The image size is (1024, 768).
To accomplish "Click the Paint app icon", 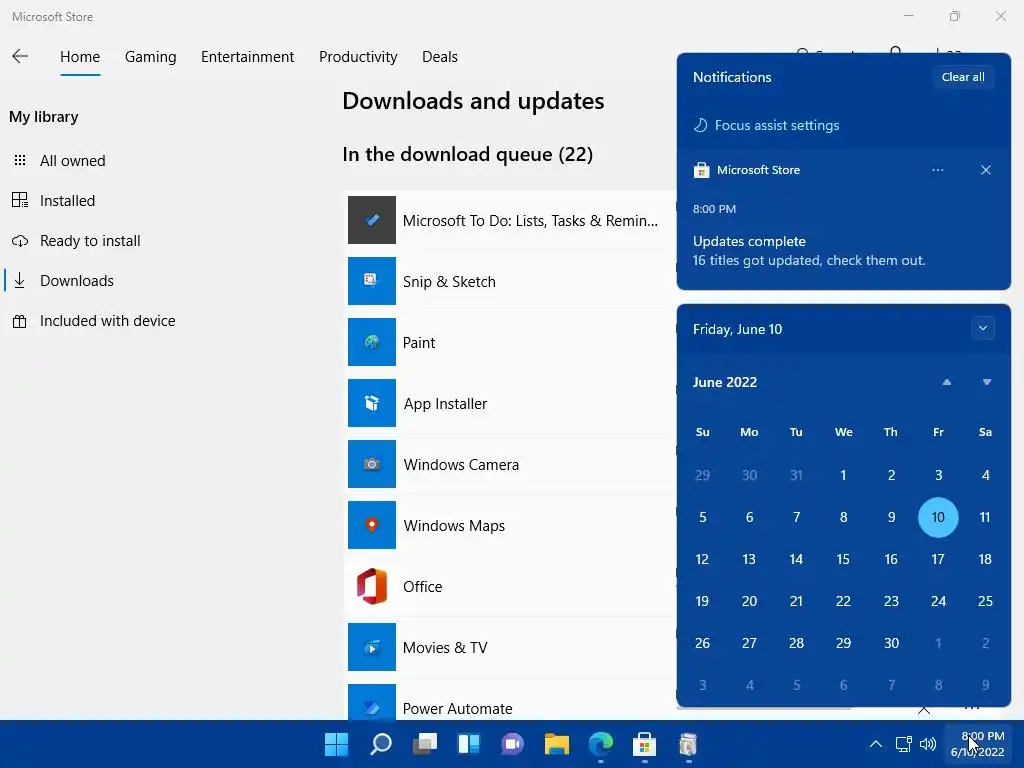I will (x=372, y=342).
